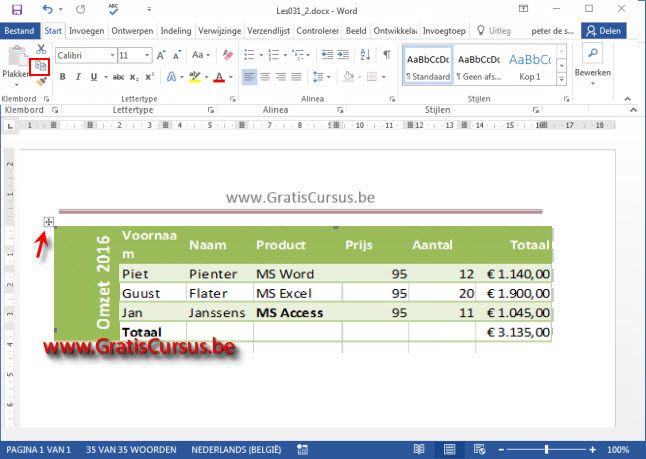
Task: Insert a numbered list
Action: (x=274, y=55)
